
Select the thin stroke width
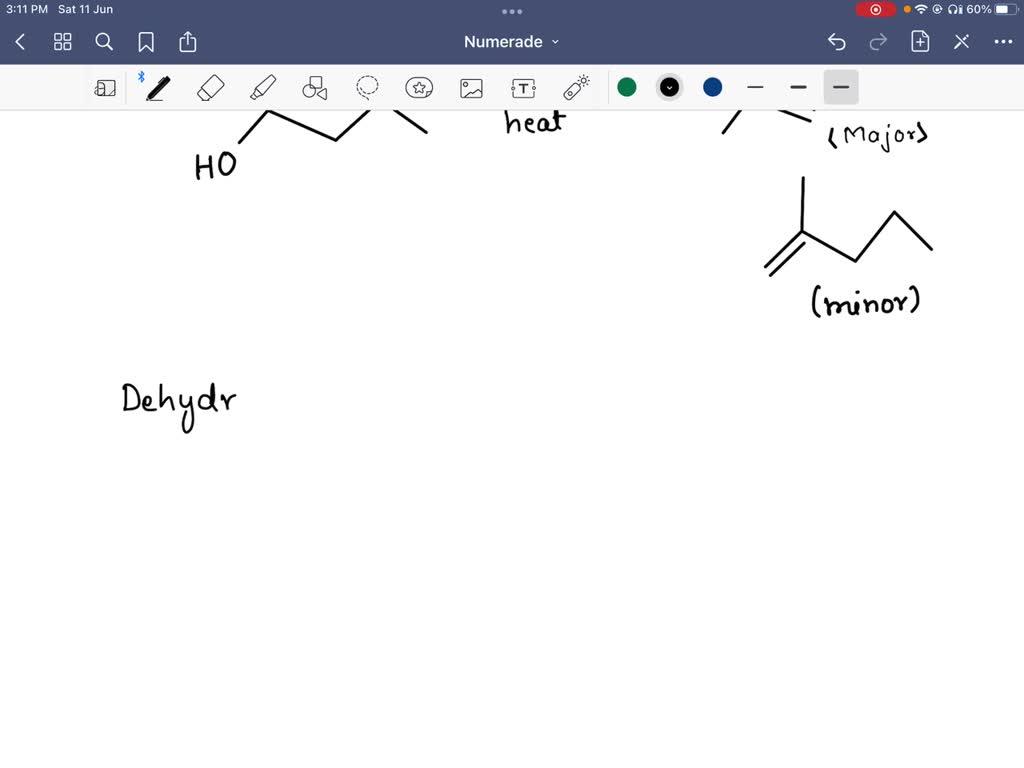(755, 88)
